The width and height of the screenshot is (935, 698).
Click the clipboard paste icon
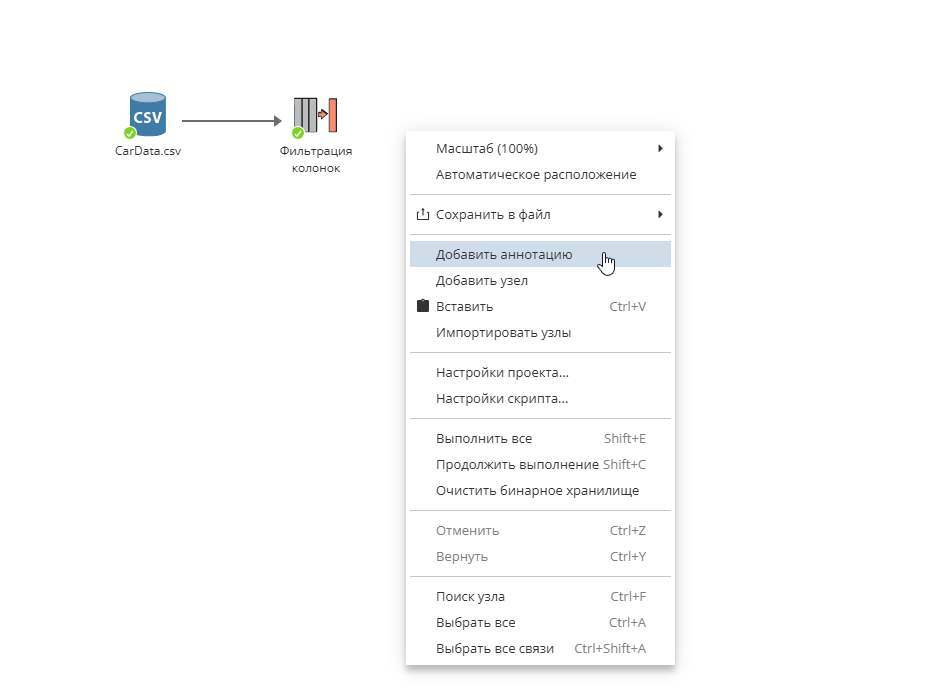(x=422, y=306)
